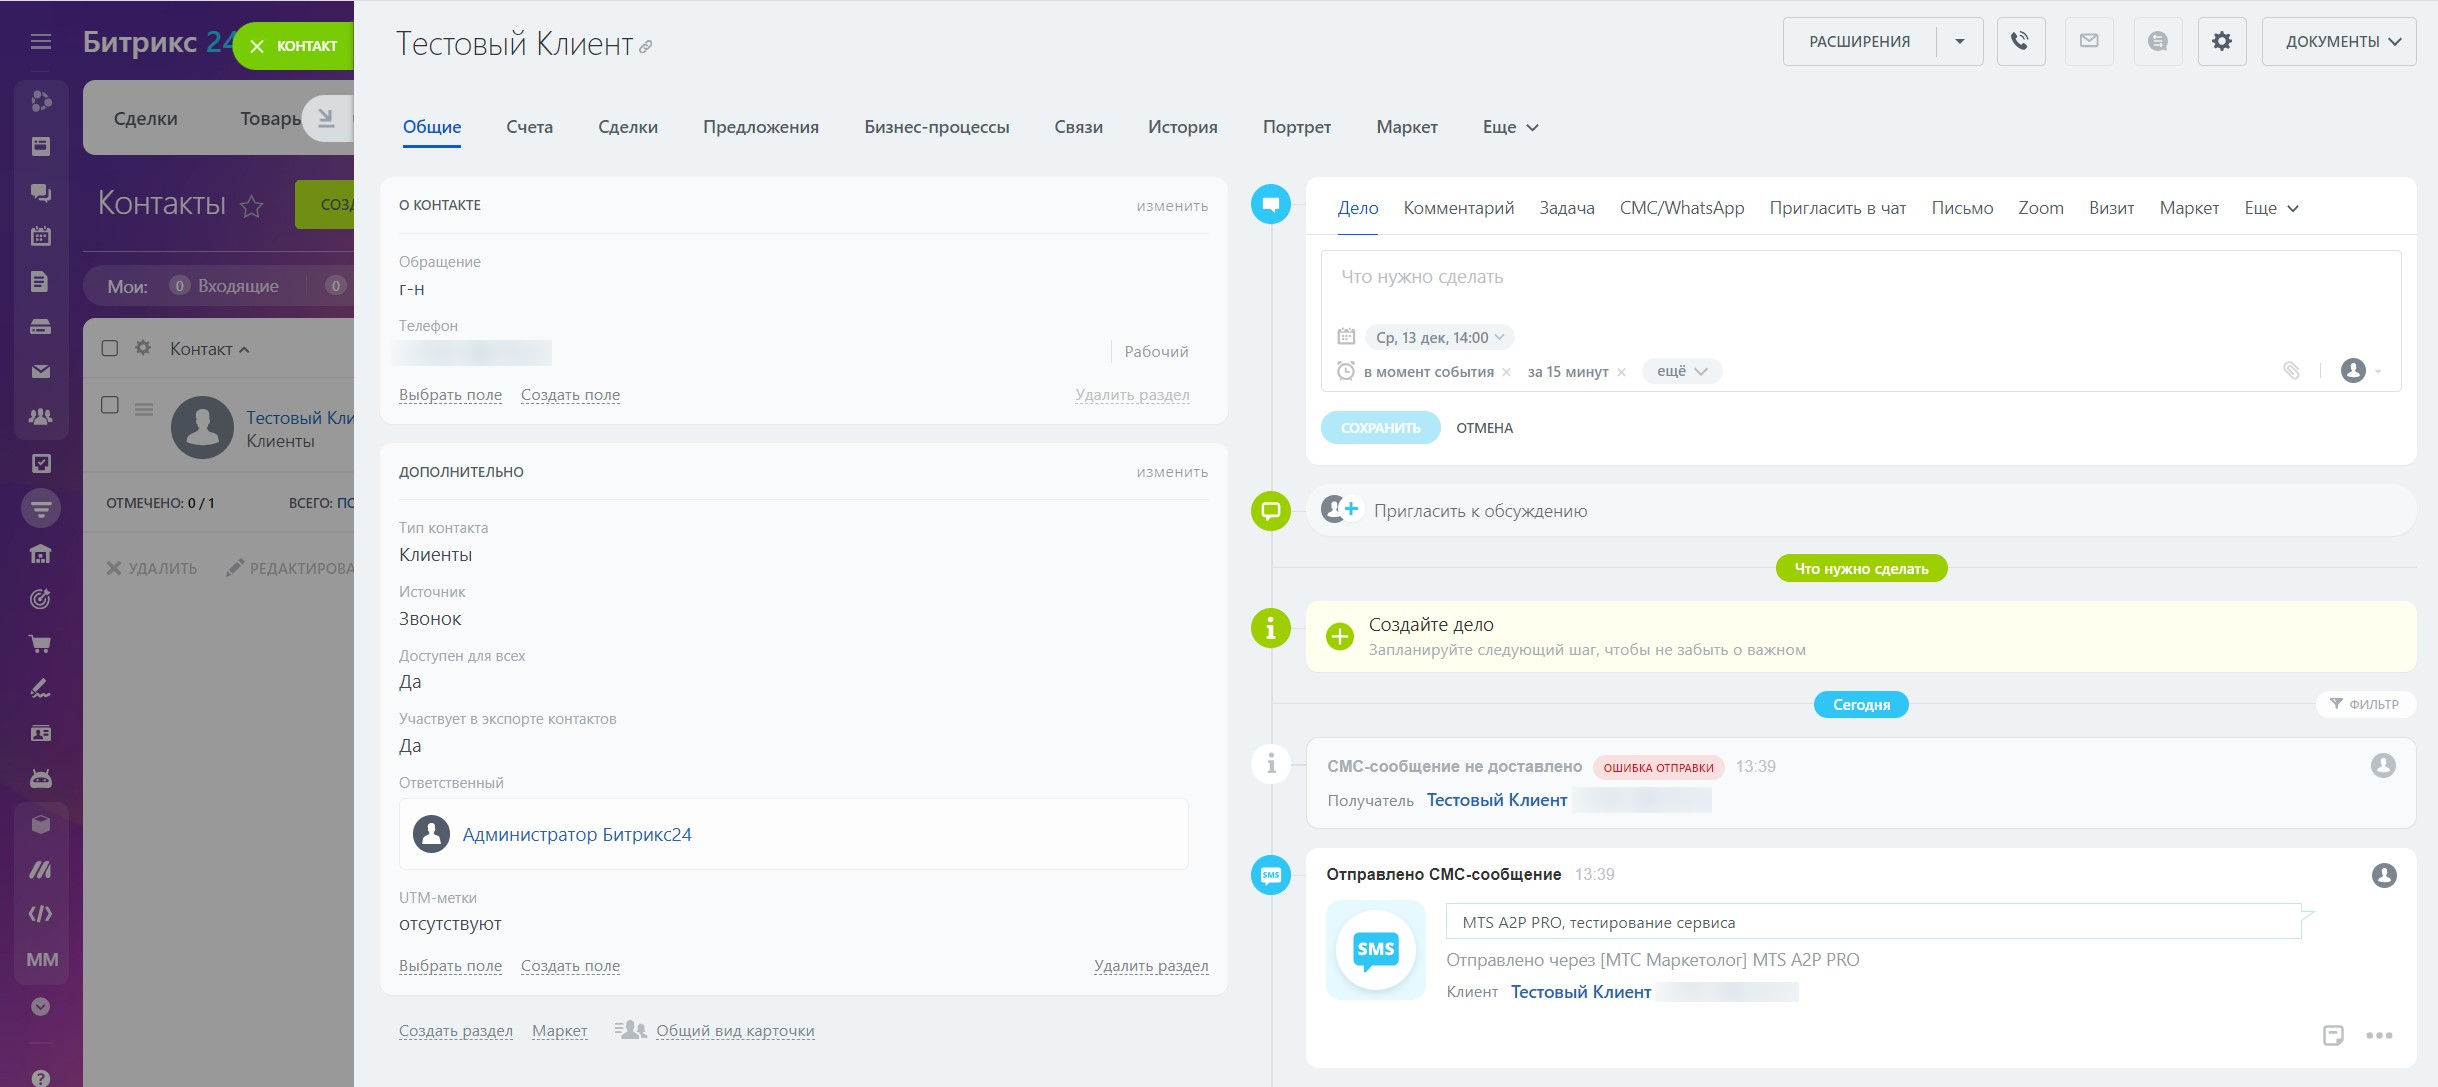Click the chat bubble icon in header
This screenshot has height=1087, width=2438.
coord(2157,41)
